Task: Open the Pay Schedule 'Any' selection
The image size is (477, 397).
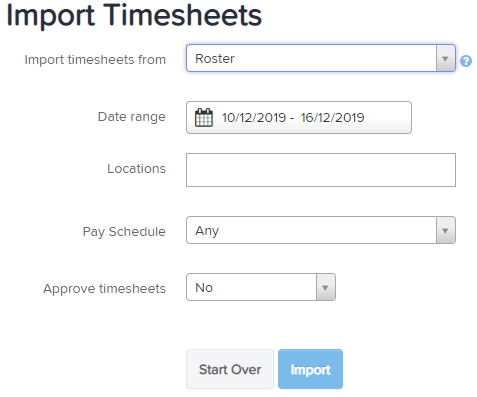Action: [311, 230]
